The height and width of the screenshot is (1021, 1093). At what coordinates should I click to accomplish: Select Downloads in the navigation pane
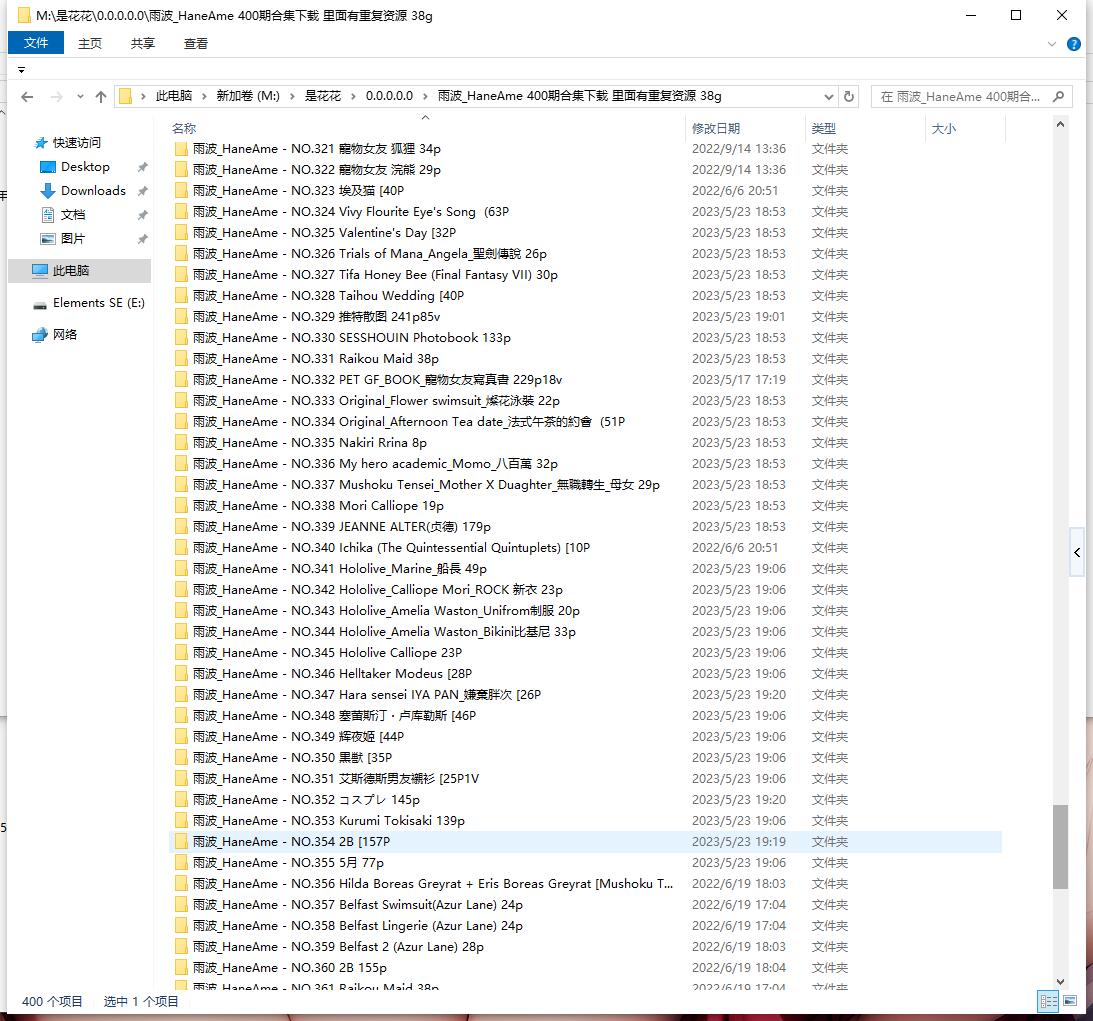tap(93, 191)
